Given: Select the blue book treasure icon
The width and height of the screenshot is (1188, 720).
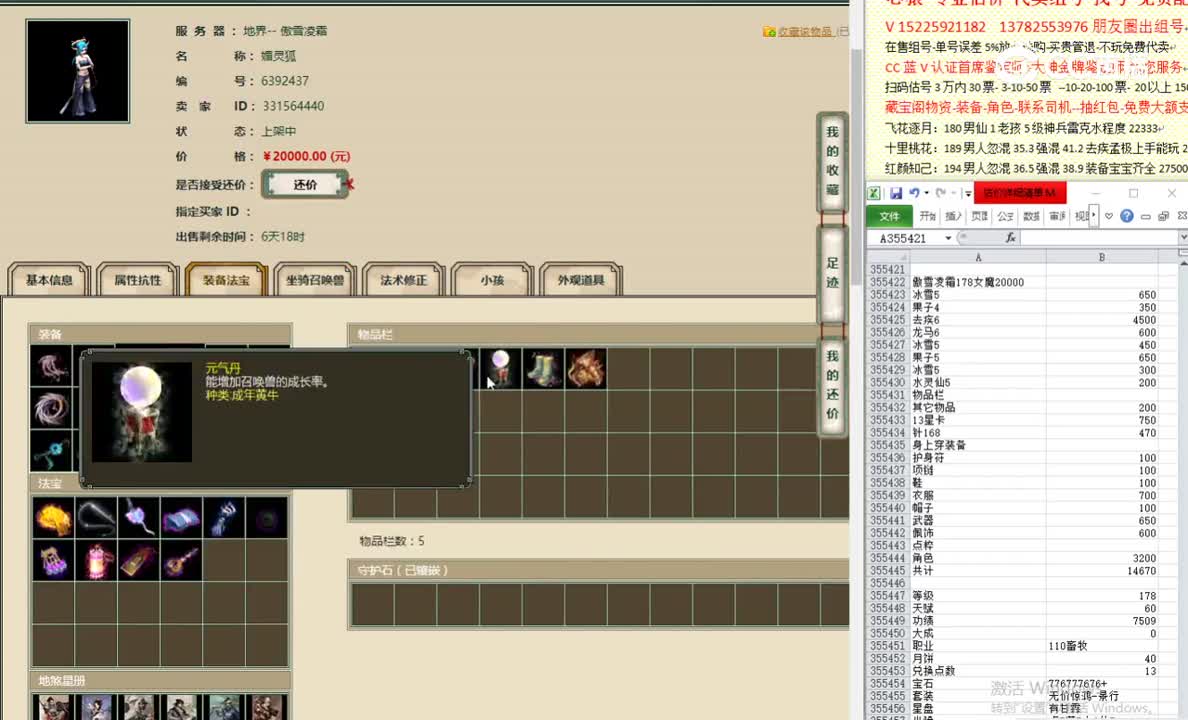Looking at the screenshot, I should click(x=181, y=518).
